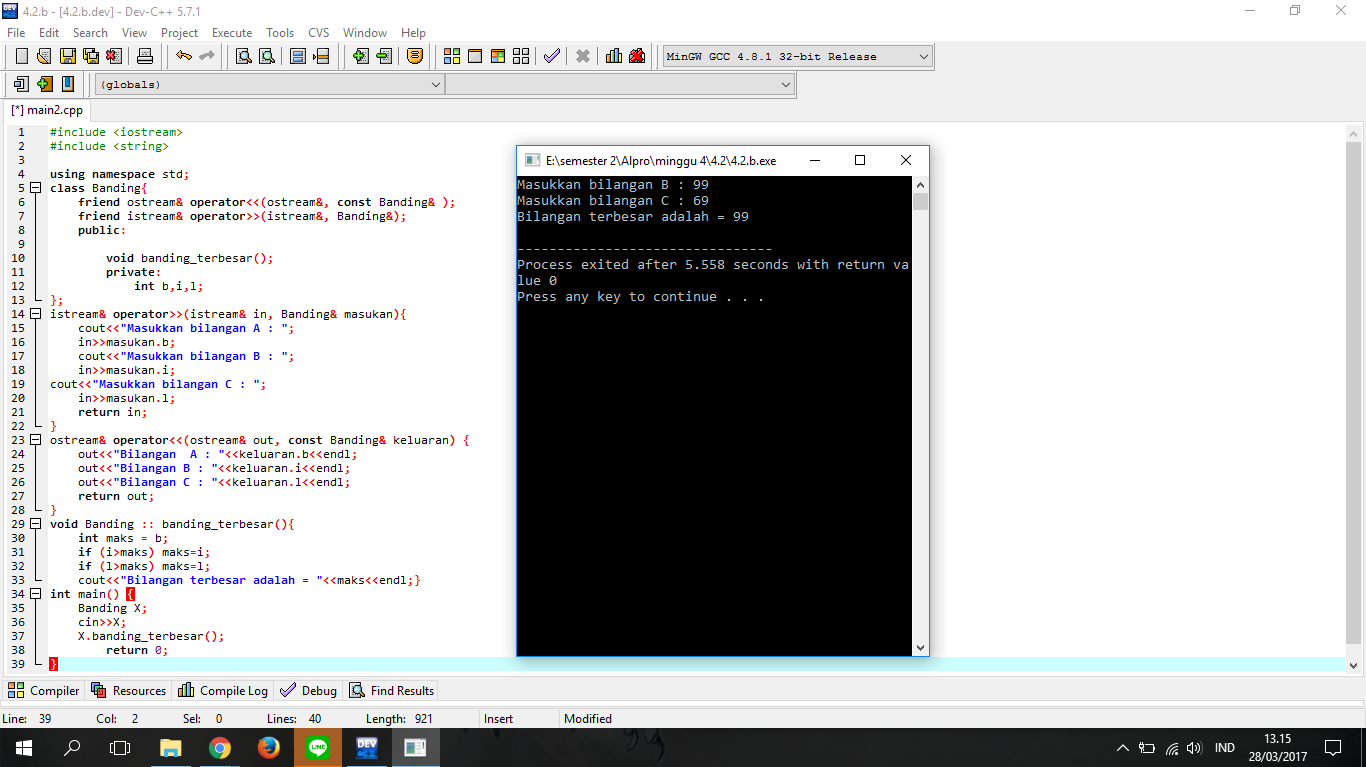1366x767 pixels.
Task: Close the file with the red X page icon
Action: click(x=114, y=56)
